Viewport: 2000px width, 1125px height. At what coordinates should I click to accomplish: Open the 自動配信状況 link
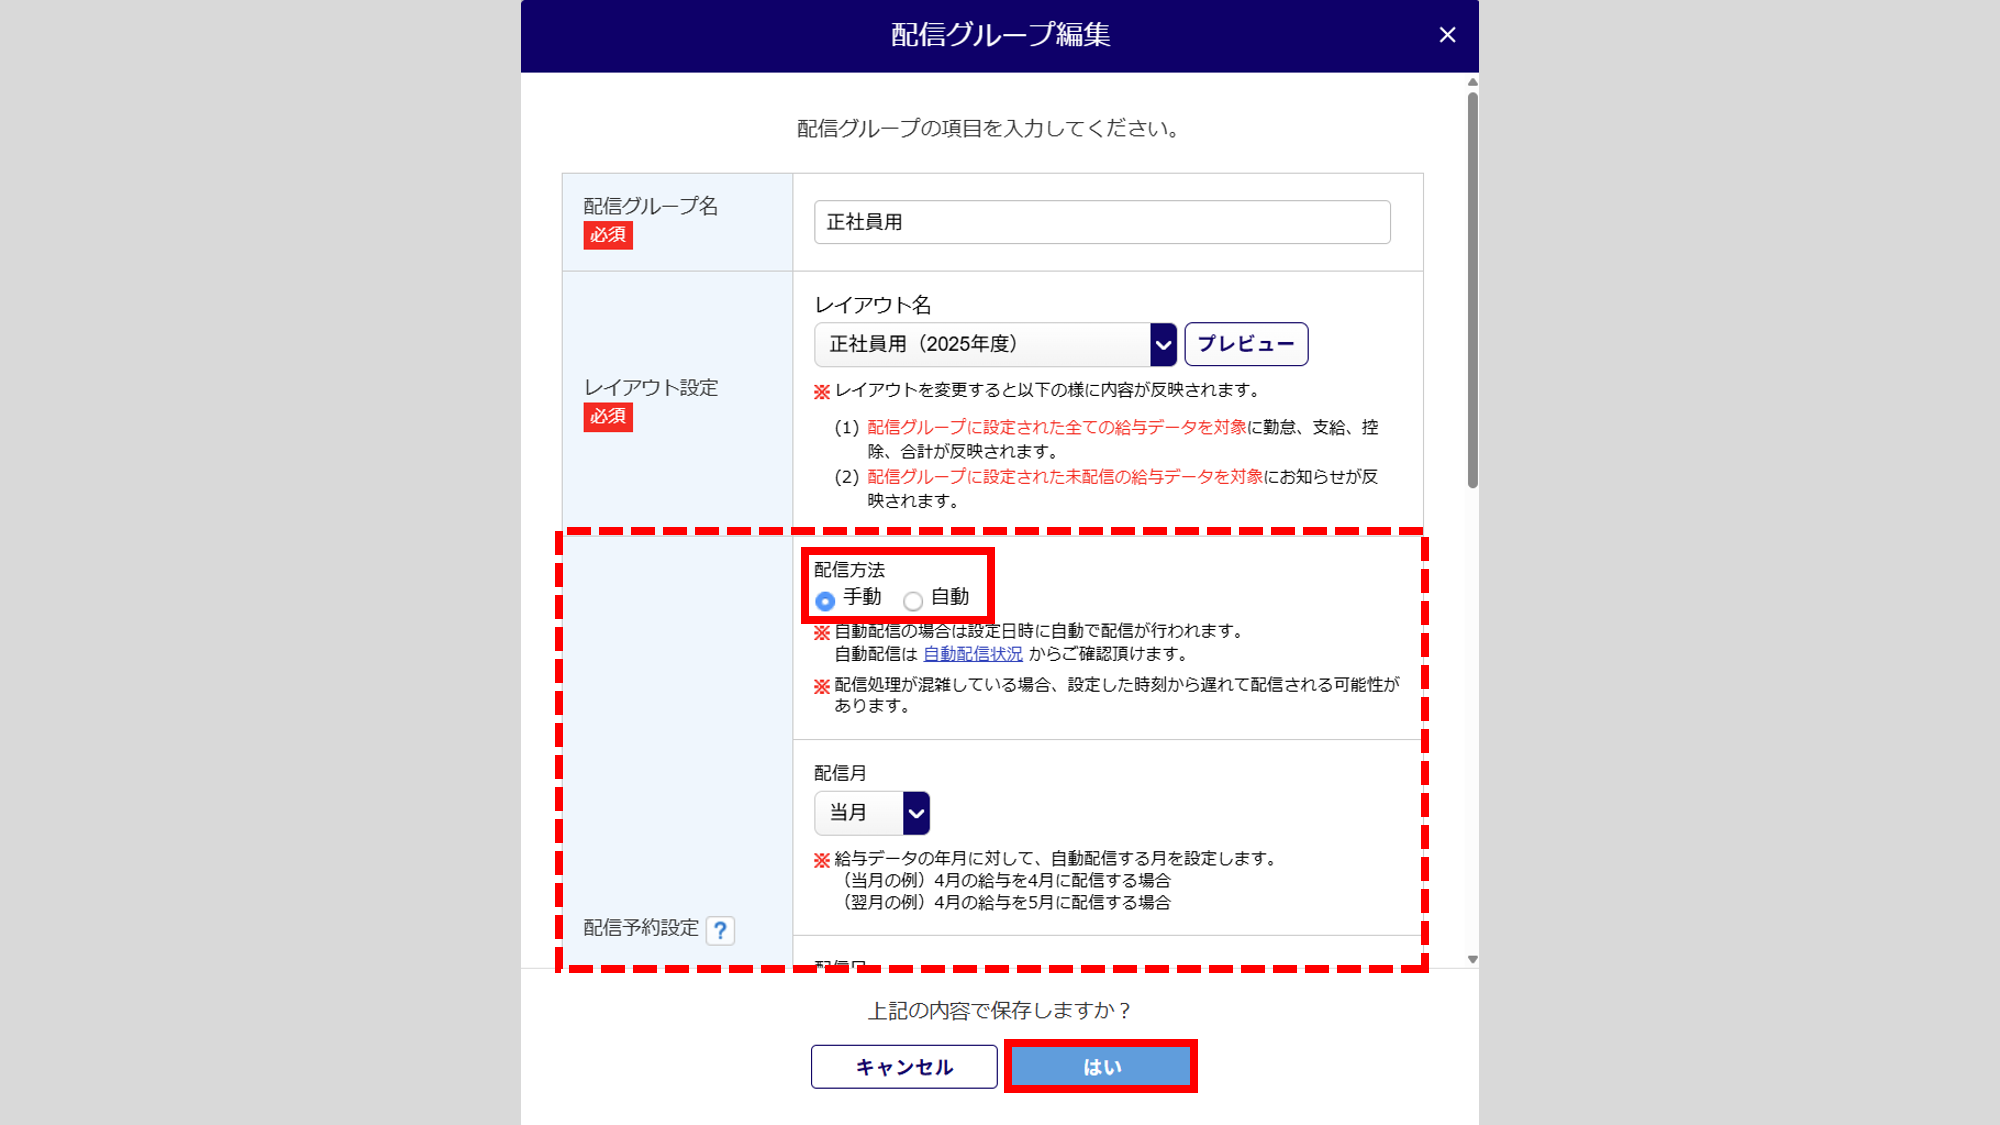[972, 654]
